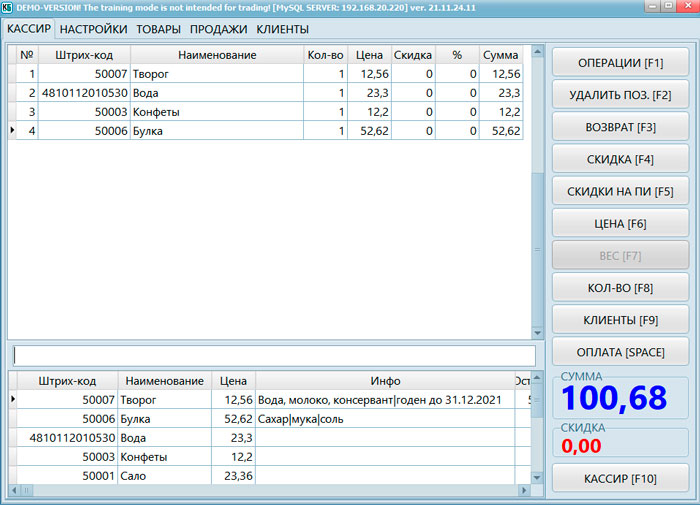Click the ОПЕРАЦИИ [F1] button
700x505 pixels.
coord(621,63)
